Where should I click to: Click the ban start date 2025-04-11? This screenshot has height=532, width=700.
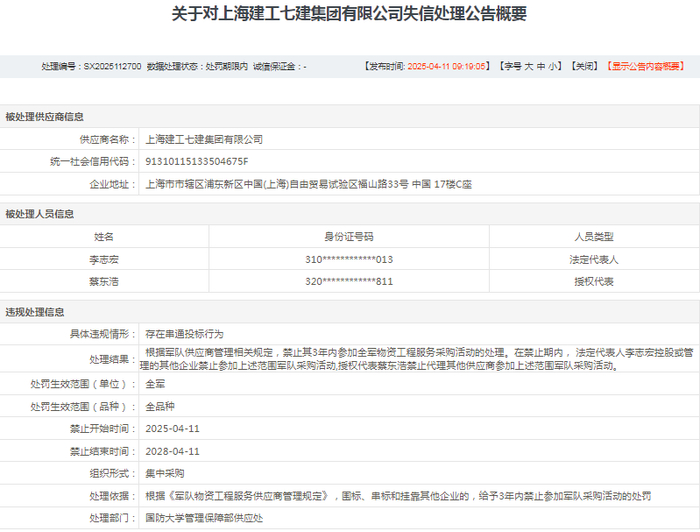click(172, 429)
